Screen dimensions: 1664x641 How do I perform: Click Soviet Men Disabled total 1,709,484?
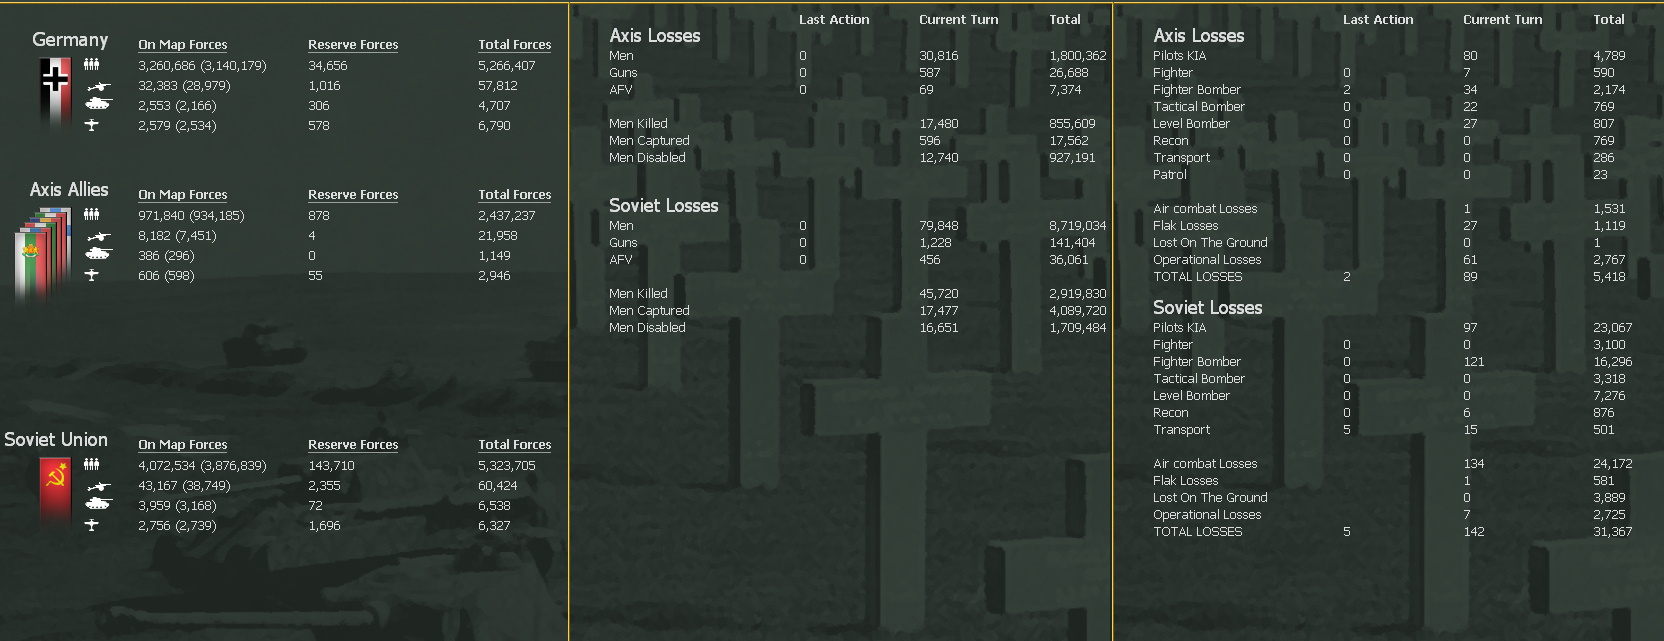tap(1078, 328)
